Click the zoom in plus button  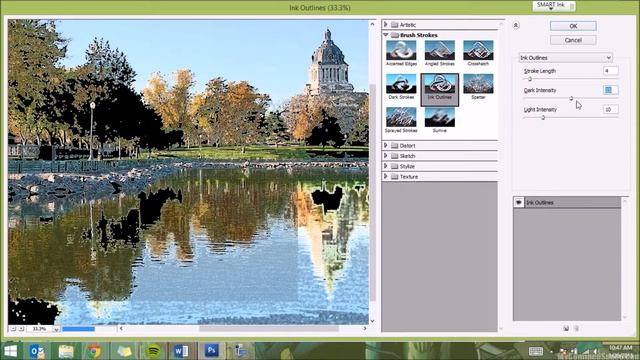tap(21, 329)
